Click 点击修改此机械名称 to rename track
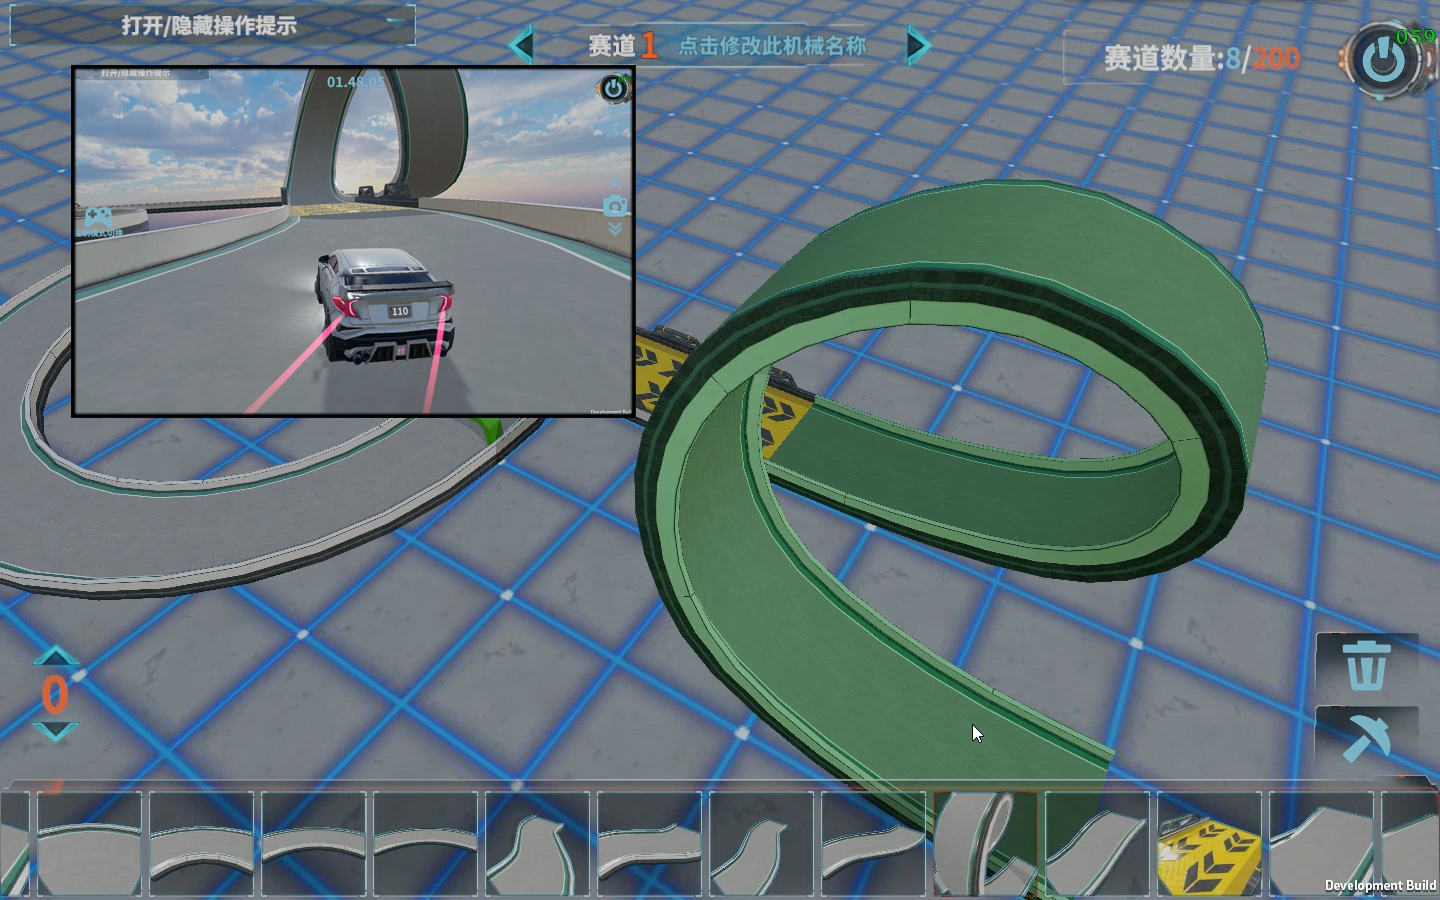The width and height of the screenshot is (1440, 900). point(771,46)
